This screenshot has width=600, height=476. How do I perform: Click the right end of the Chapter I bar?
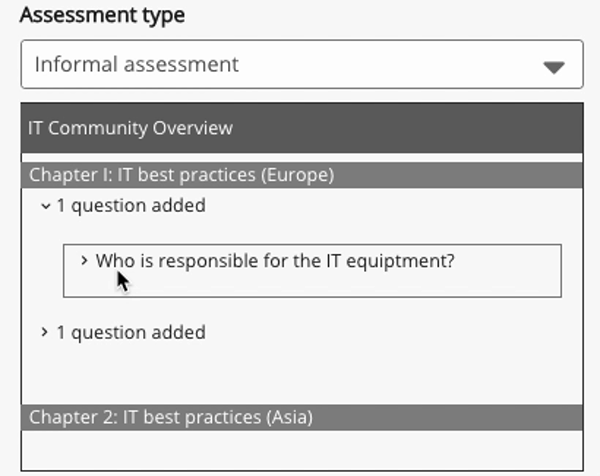tap(560, 175)
